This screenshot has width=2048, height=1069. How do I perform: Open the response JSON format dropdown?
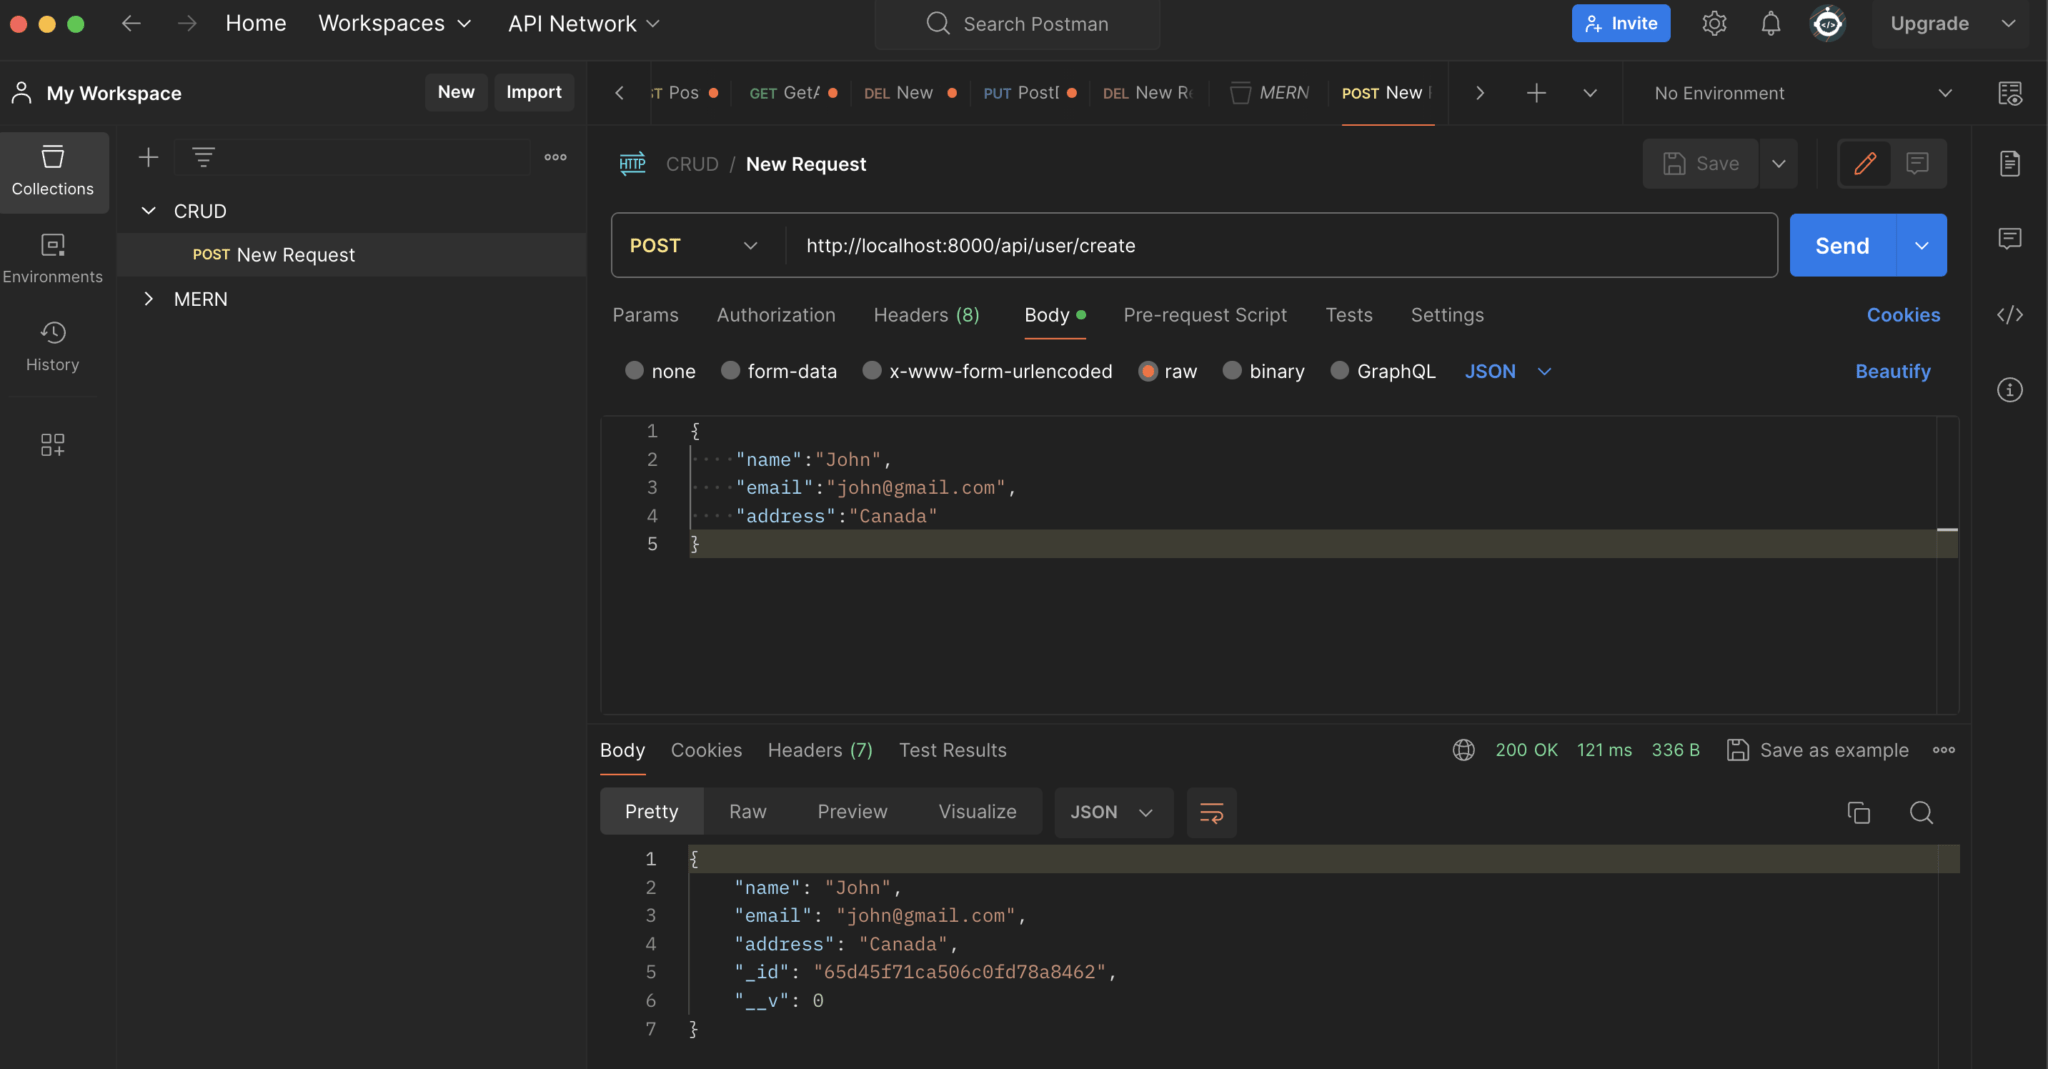(x=1113, y=812)
